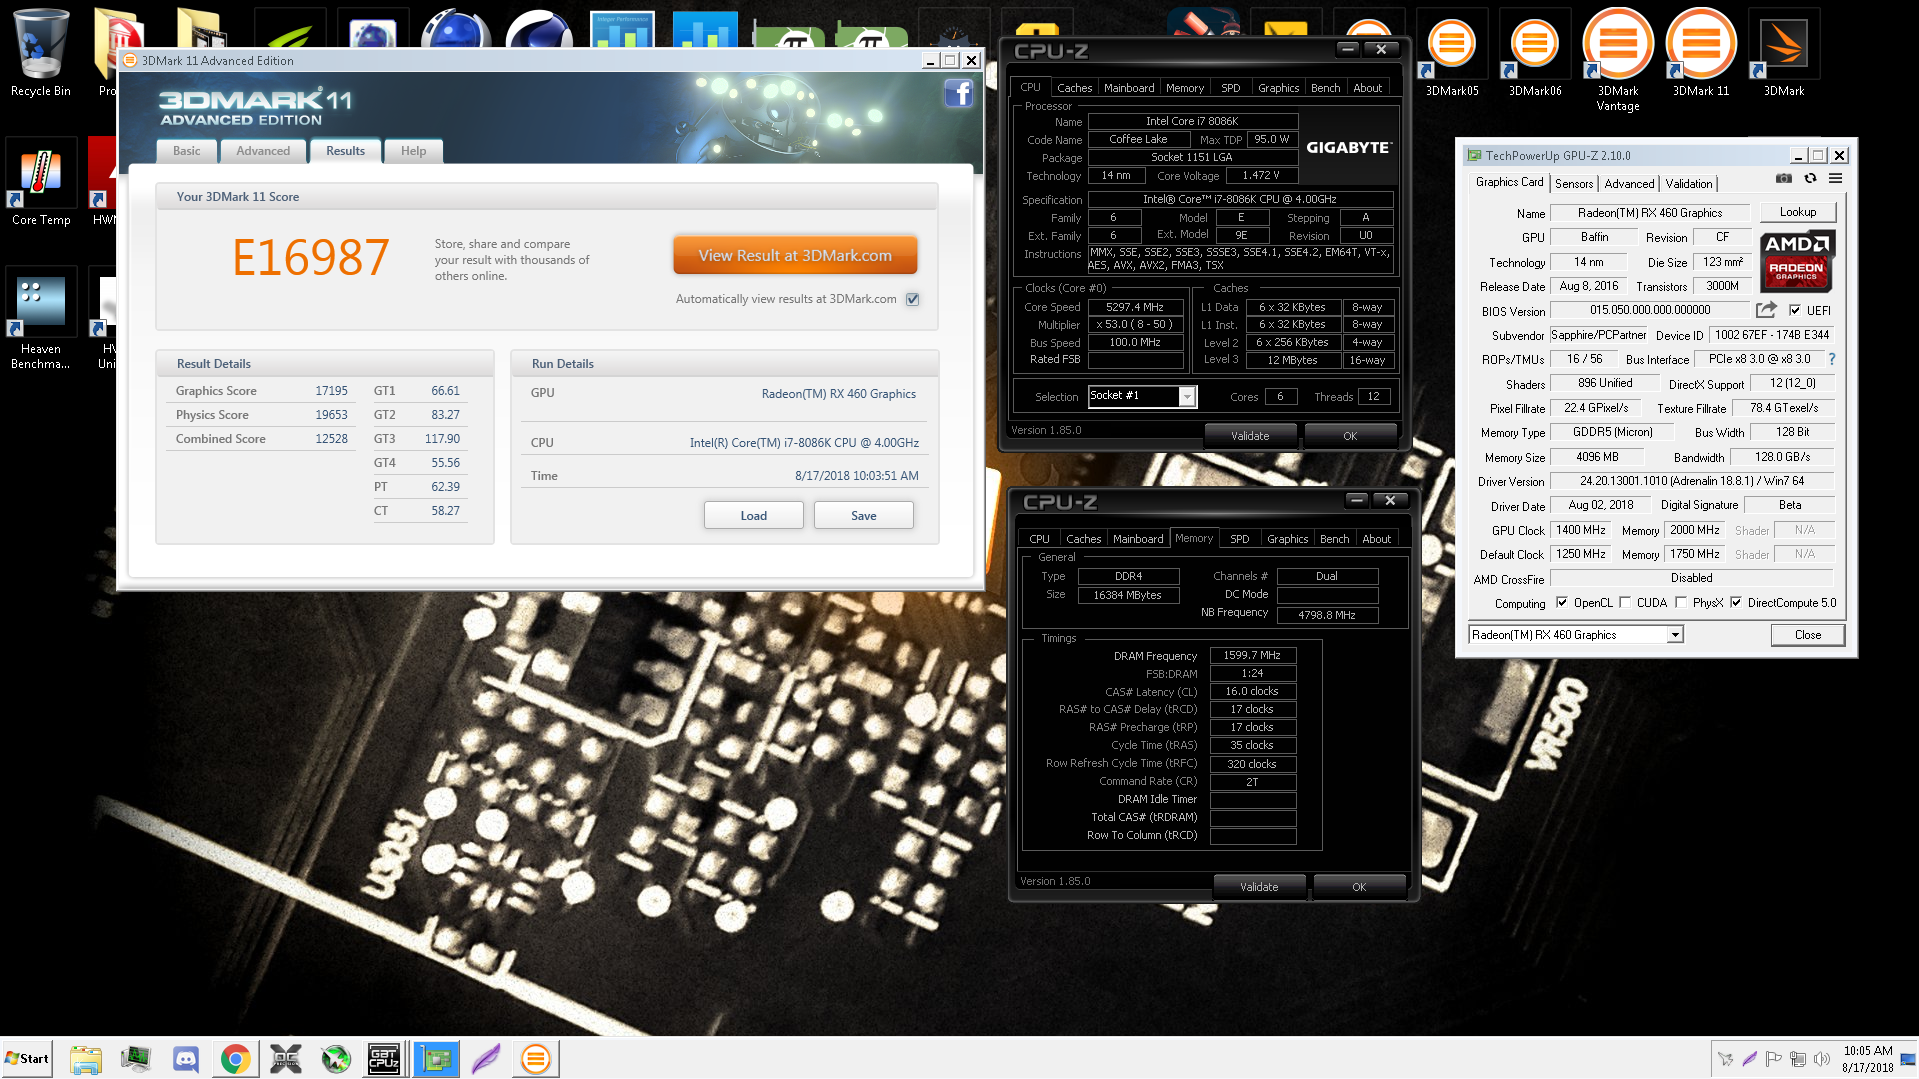This screenshot has width=1919, height=1079.
Task: Open 3DMark05 desktop shortcut
Action: 1451,54
